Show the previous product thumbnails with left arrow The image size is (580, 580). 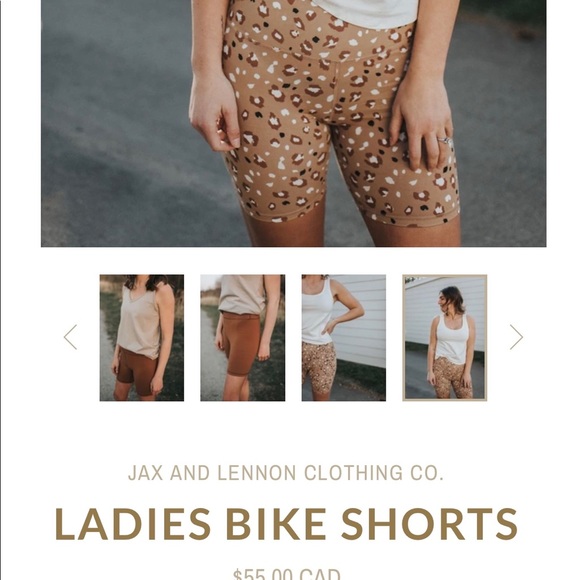[x=70, y=337]
